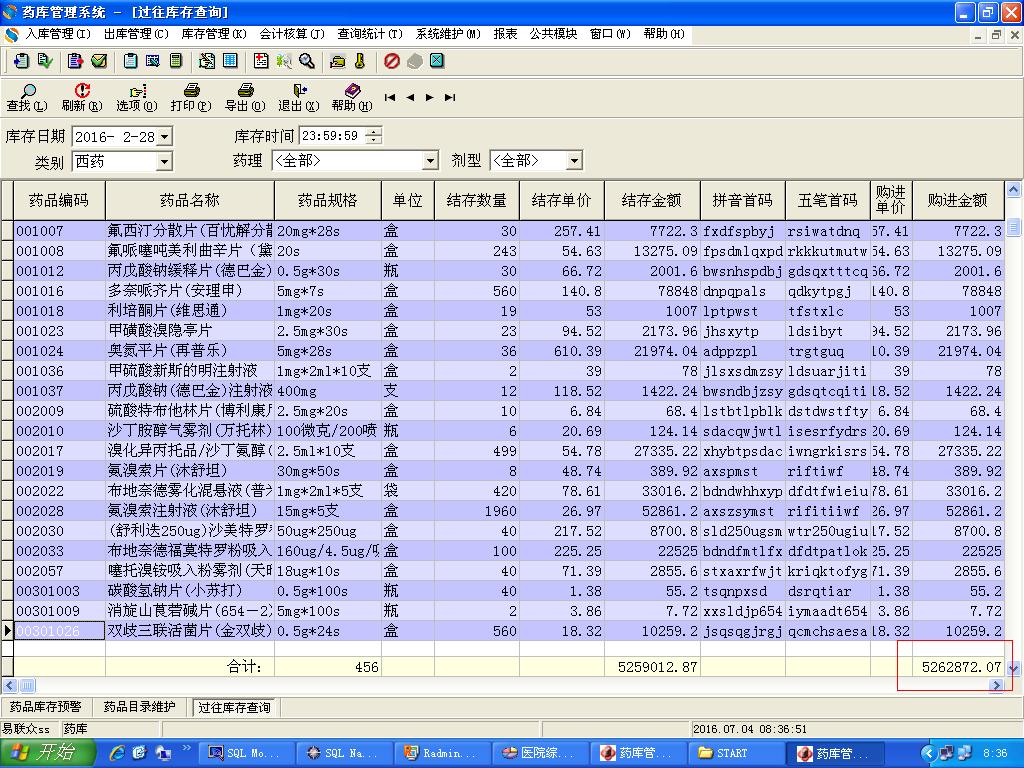Click the plain clipboard toolbar icon

click(x=130, y=61)
